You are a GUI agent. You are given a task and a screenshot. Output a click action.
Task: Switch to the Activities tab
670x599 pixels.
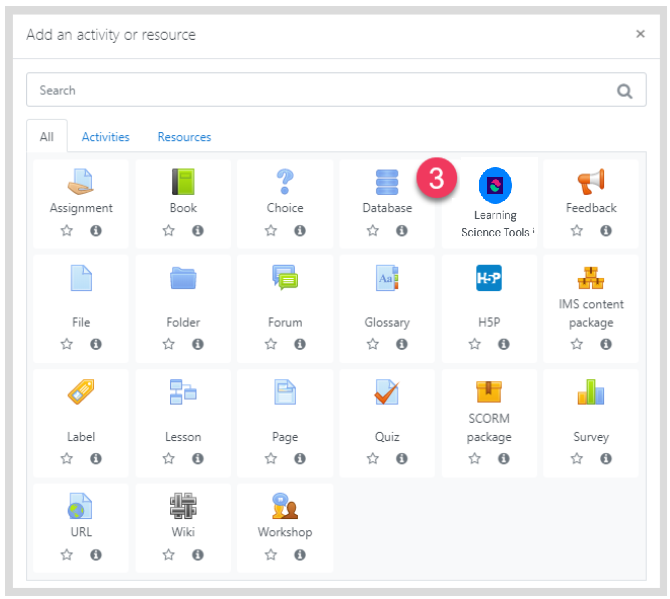[x=106, y=137]
